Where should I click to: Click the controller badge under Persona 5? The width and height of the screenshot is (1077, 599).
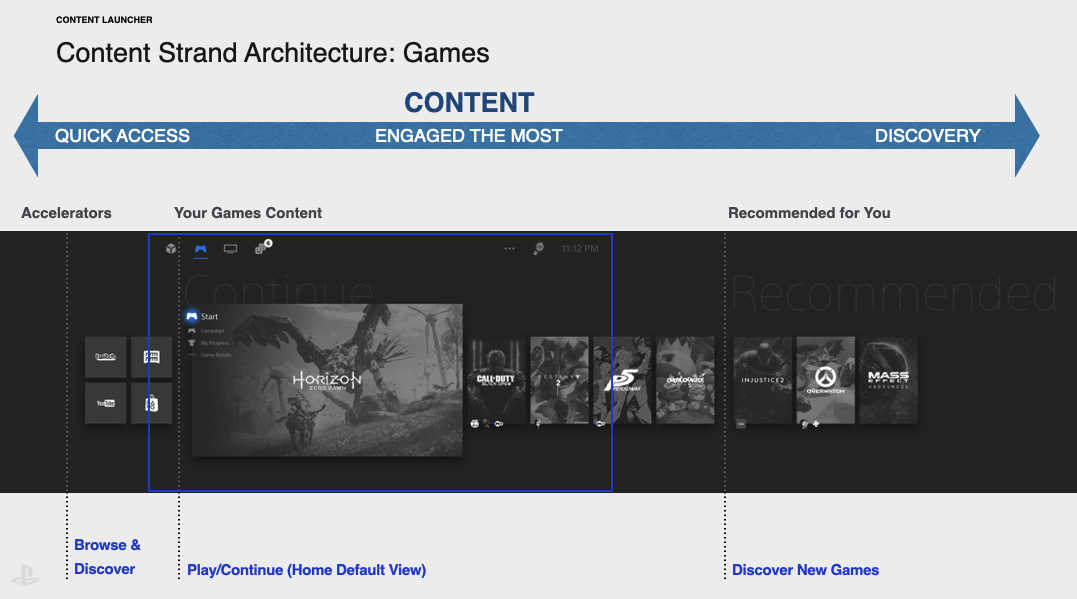coord(600,424)
